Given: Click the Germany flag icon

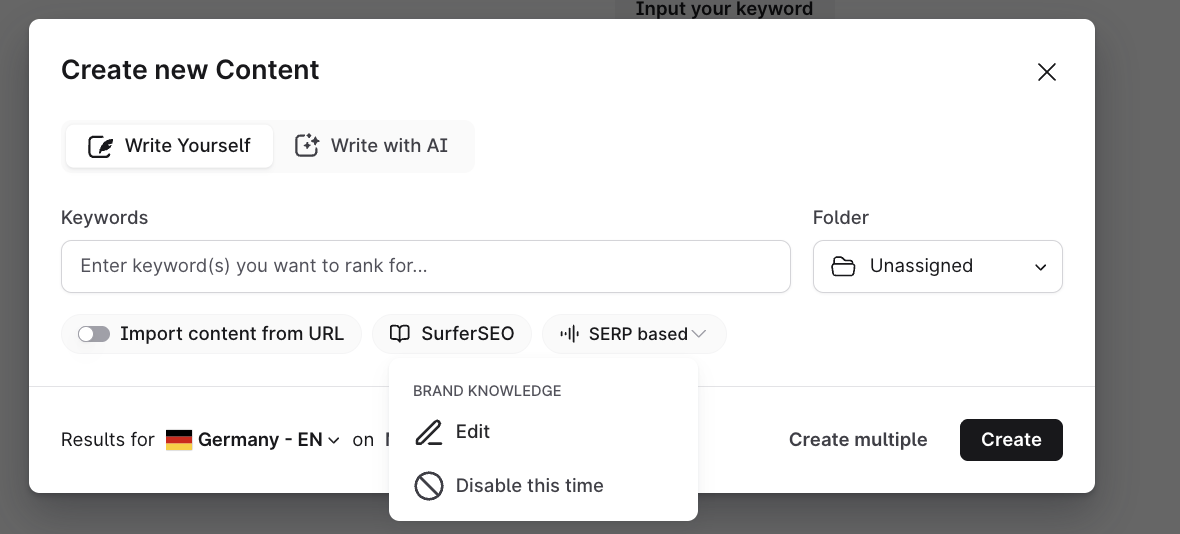Looking at the screenshot, I should click(x=179, y=440).
